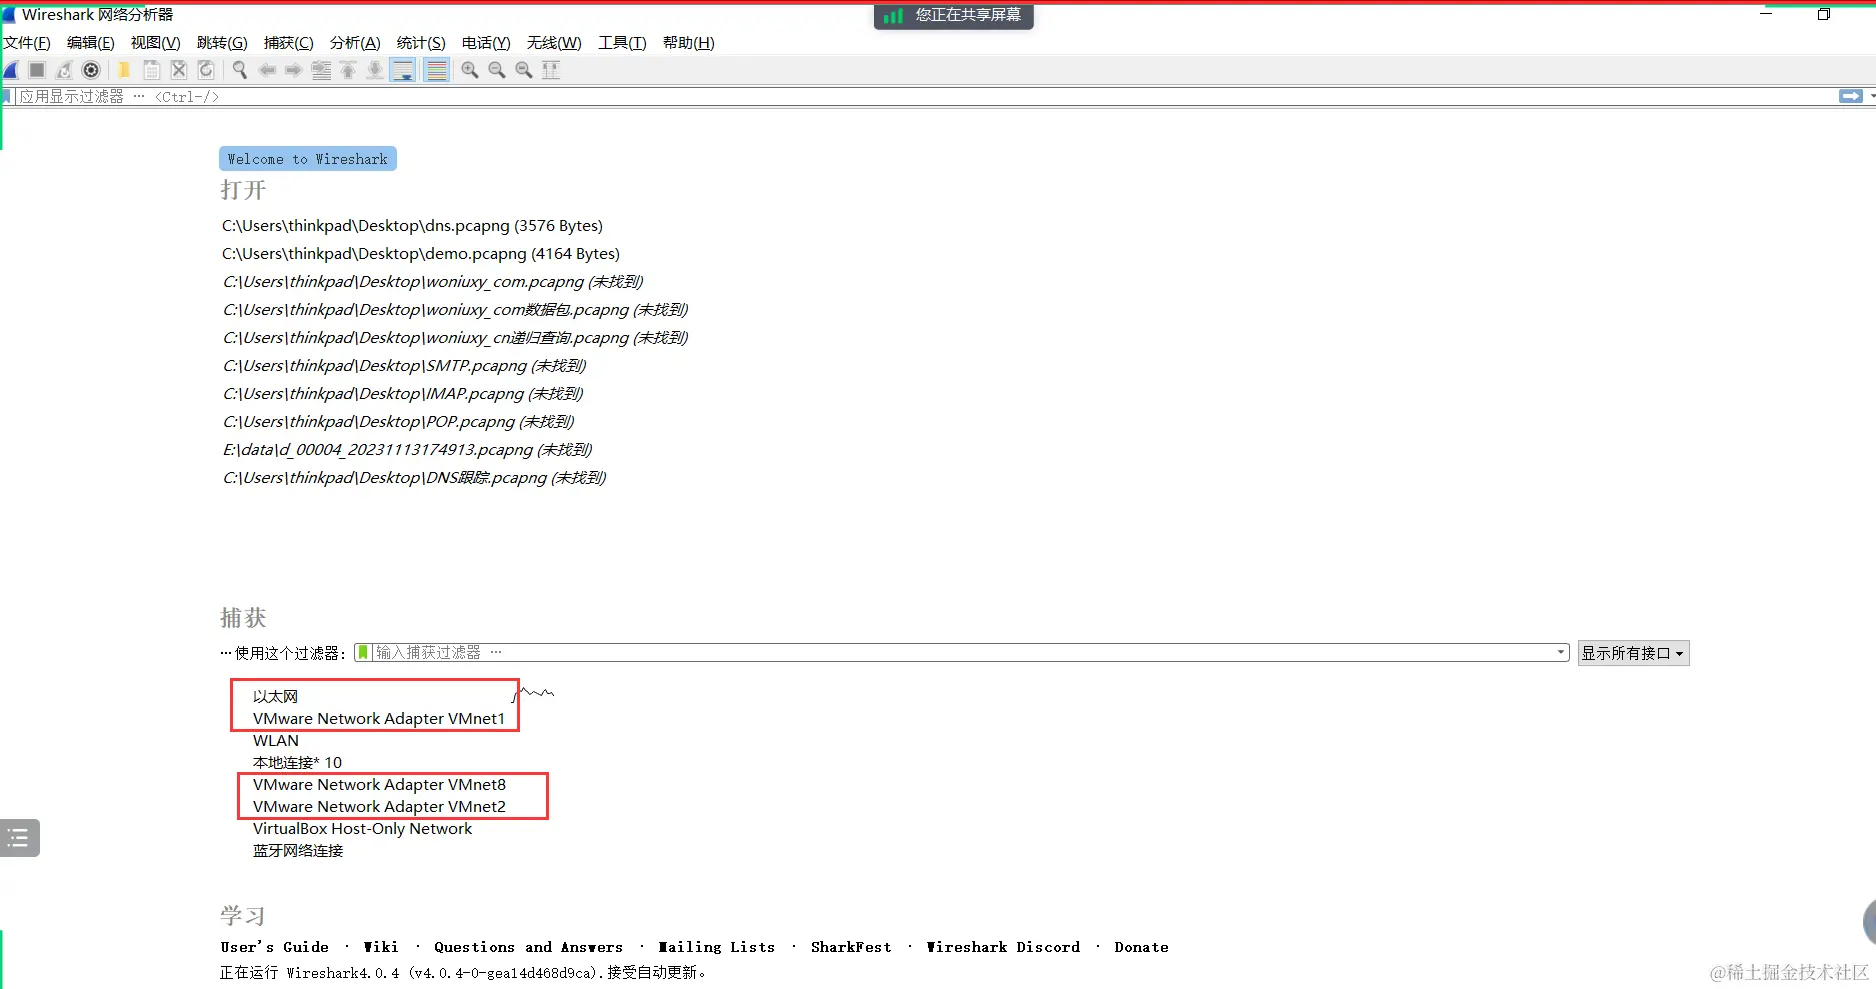Open recent file dns.pcapng
Screen dimensions: 1876x989
pos(412,226)
